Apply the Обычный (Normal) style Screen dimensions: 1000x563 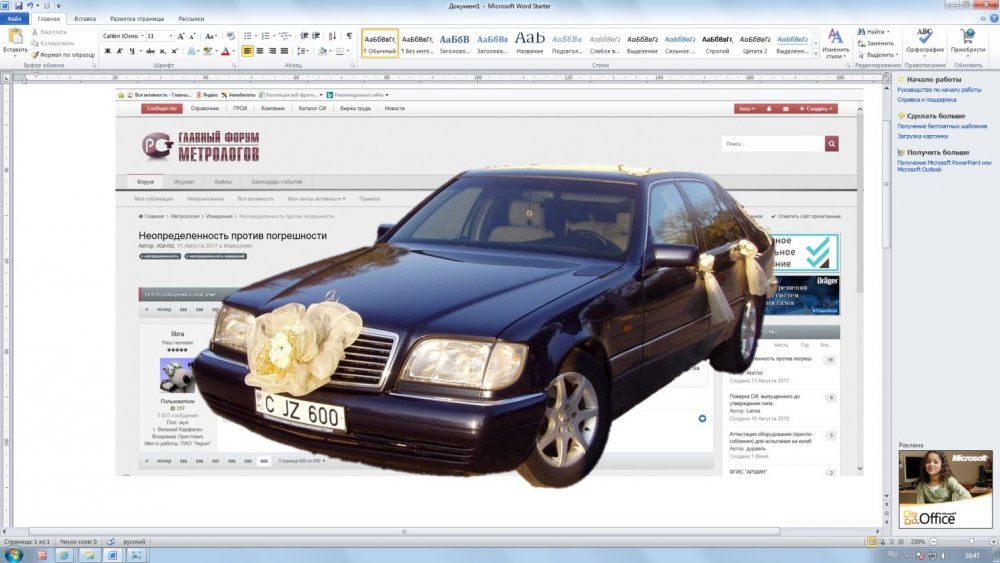pos(380,43)
